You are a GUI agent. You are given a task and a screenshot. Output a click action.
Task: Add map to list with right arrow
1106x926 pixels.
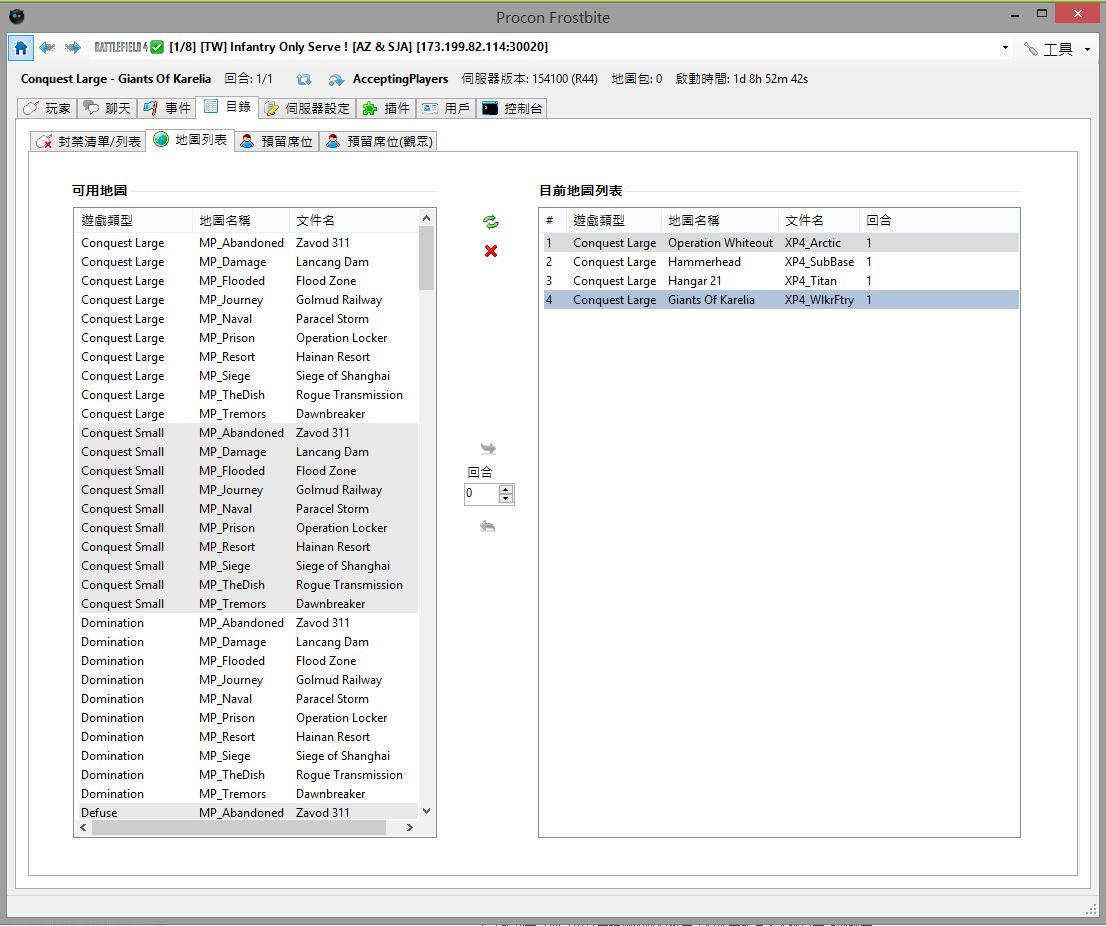pos(488,449)
